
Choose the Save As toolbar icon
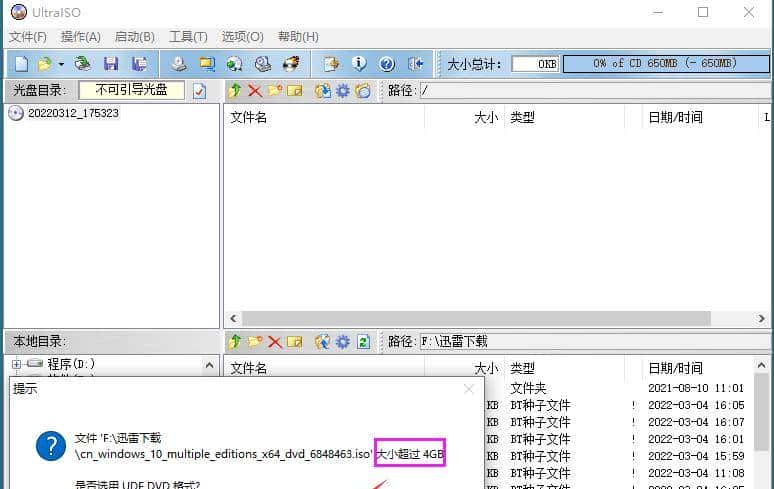(140, 64)
